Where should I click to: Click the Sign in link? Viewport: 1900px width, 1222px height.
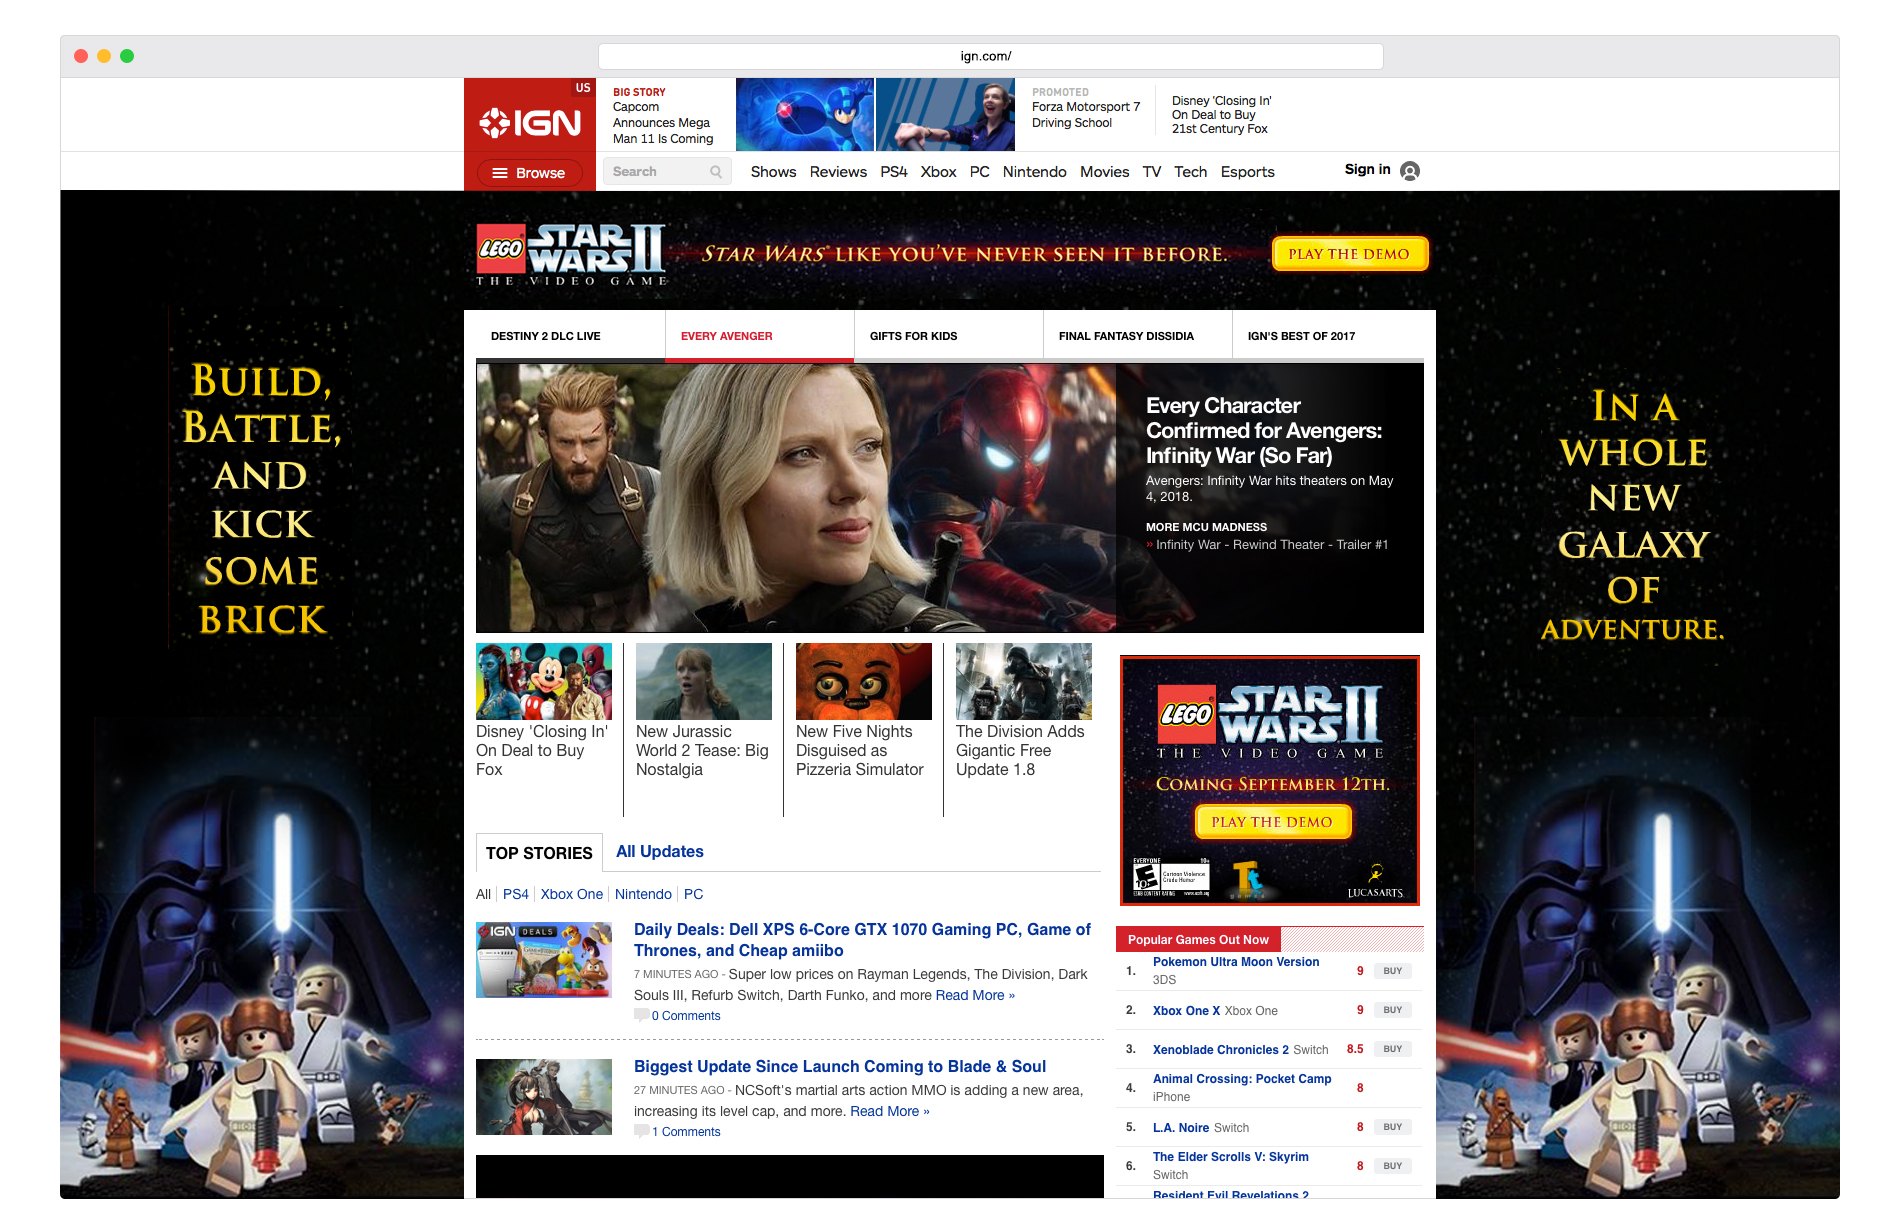coord(1367,169)
